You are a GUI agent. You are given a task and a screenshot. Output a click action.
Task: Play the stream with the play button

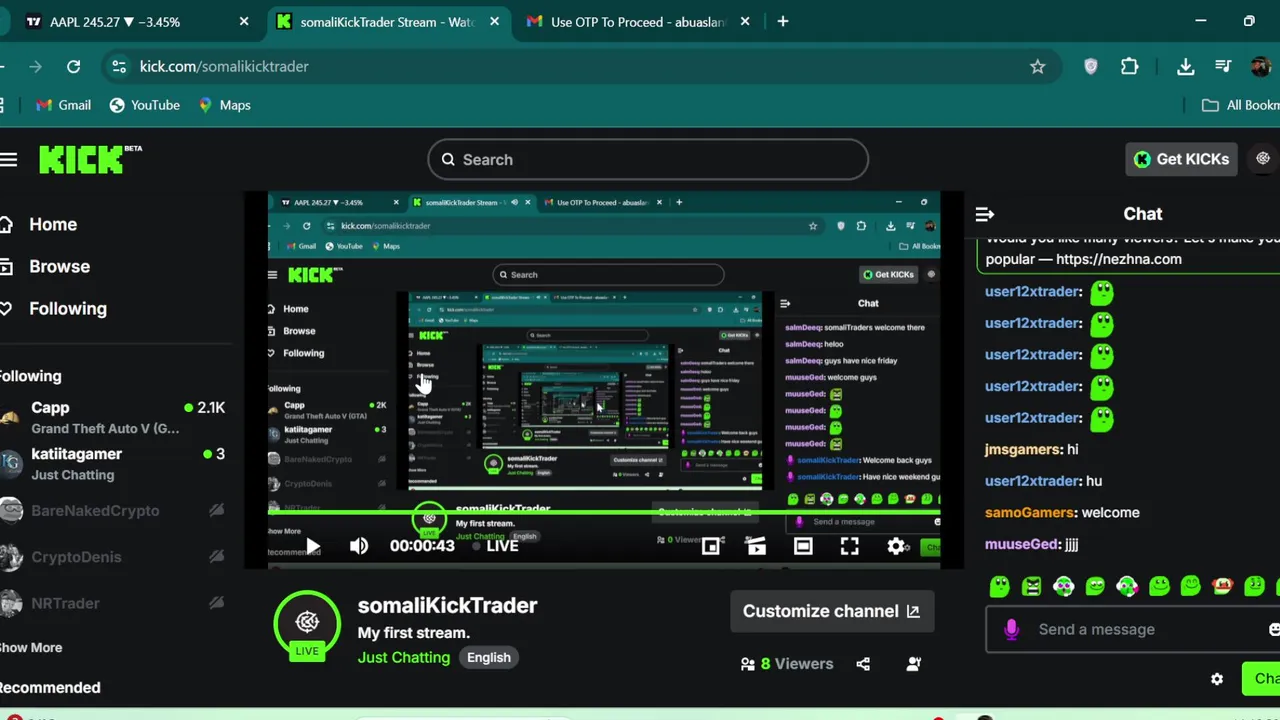tap(313, 546)
